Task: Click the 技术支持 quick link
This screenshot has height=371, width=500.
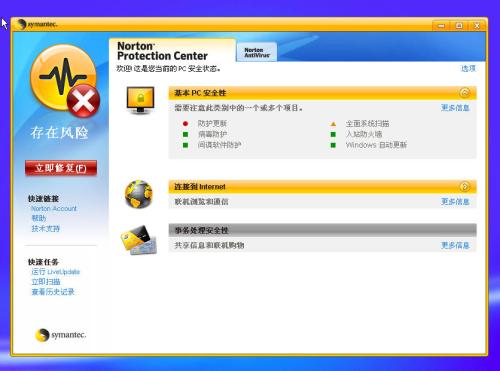Action: pos(46,228)
